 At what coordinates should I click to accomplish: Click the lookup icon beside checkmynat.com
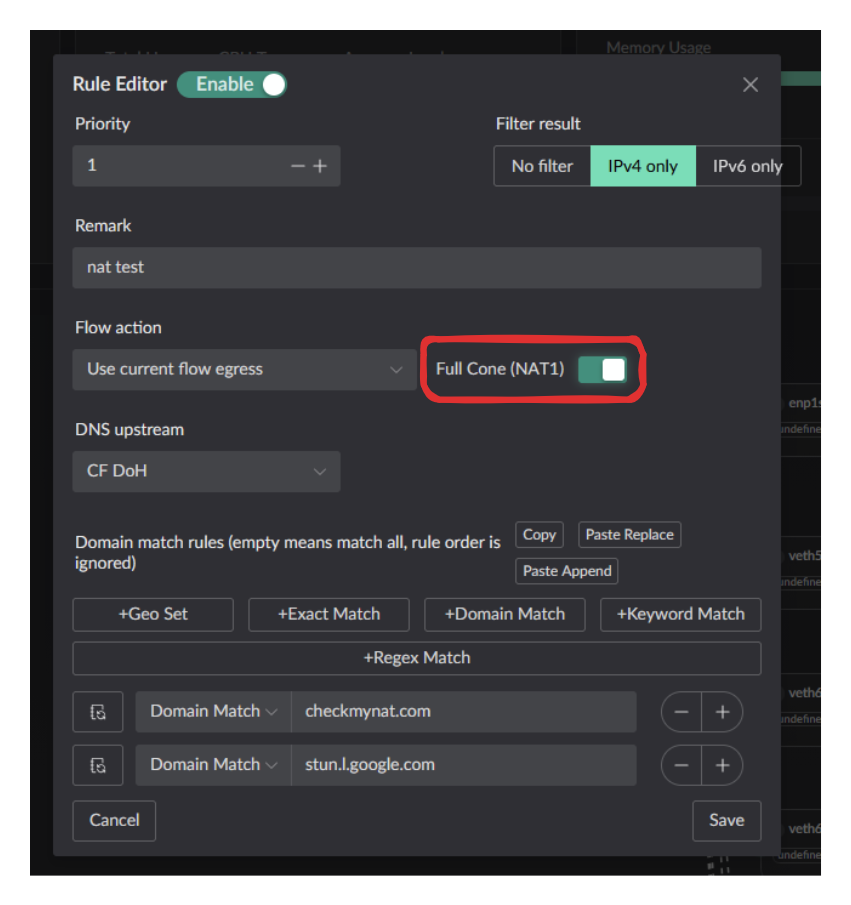98,712
